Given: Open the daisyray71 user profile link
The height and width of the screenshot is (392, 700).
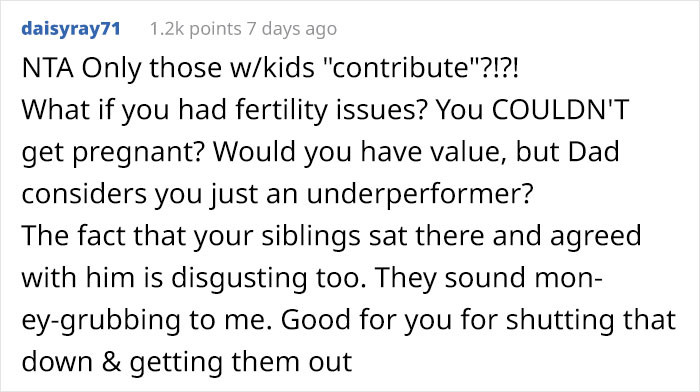Looking at the screenshot, I should pyautogui.click(x=71, y=29).
